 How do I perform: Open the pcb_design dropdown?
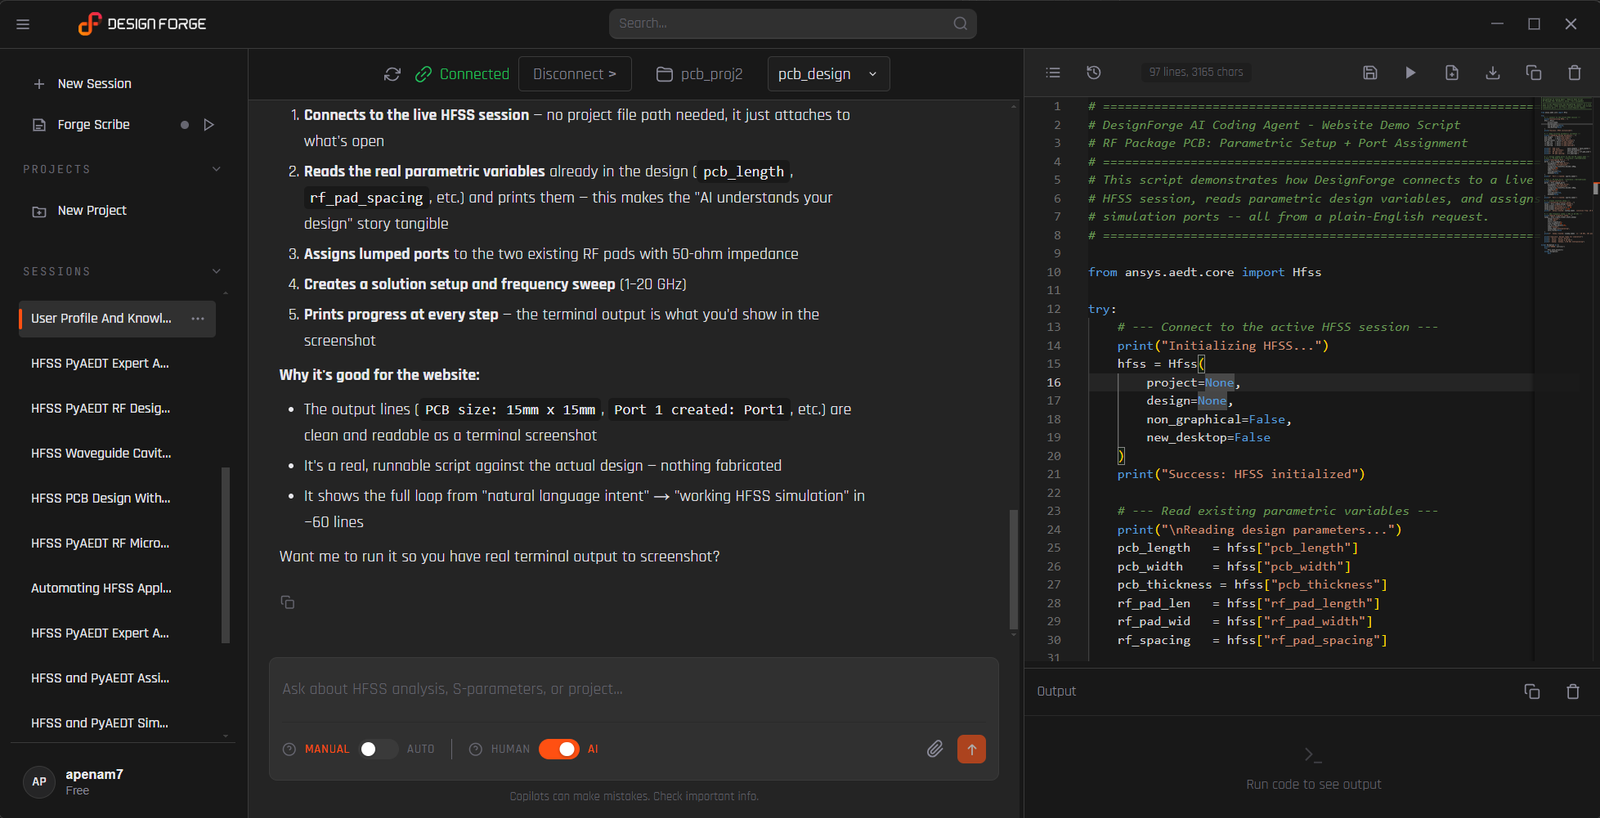(x=828, y=74)
